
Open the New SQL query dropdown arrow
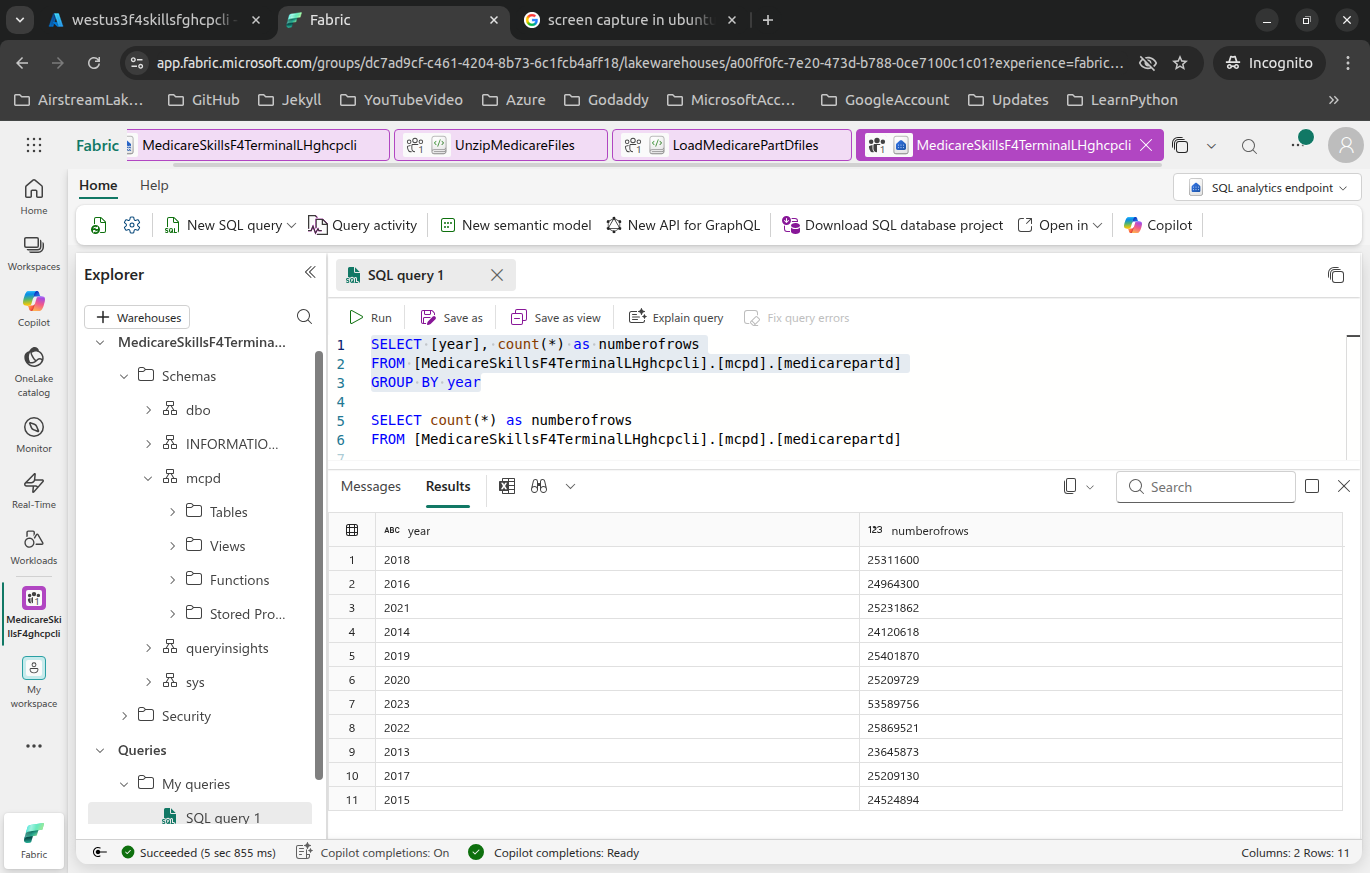point(292,226)
